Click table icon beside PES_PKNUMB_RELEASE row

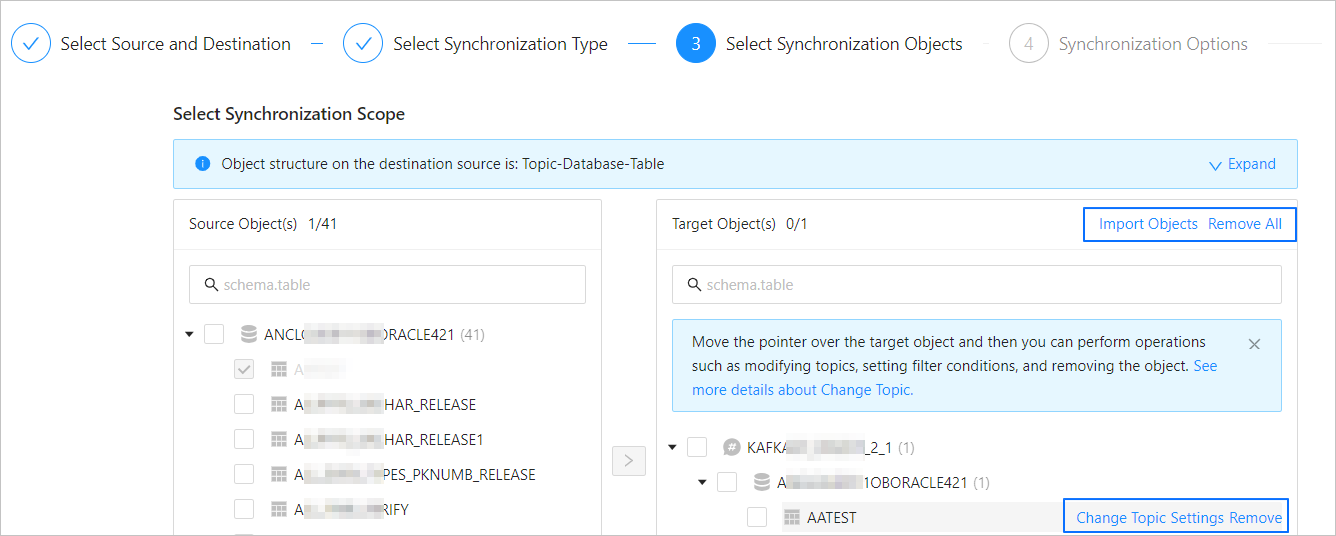pos(279,474)
